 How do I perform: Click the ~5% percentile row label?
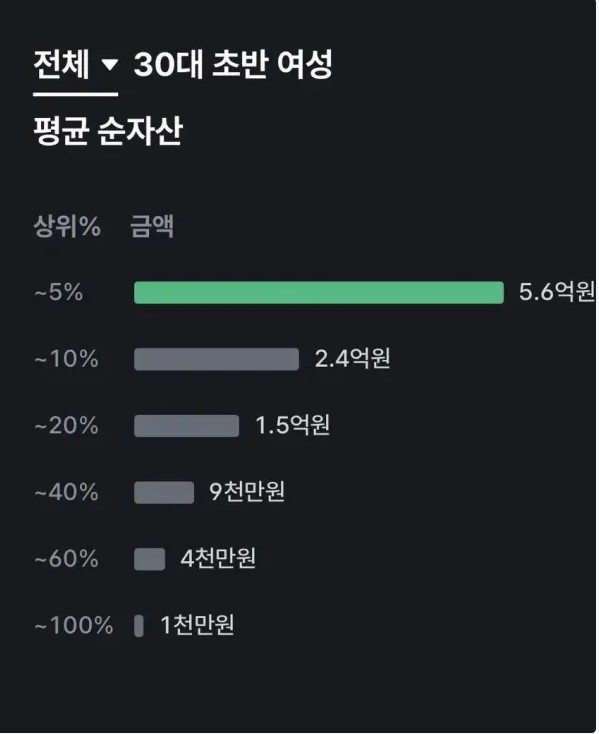[x=58, y=292]
